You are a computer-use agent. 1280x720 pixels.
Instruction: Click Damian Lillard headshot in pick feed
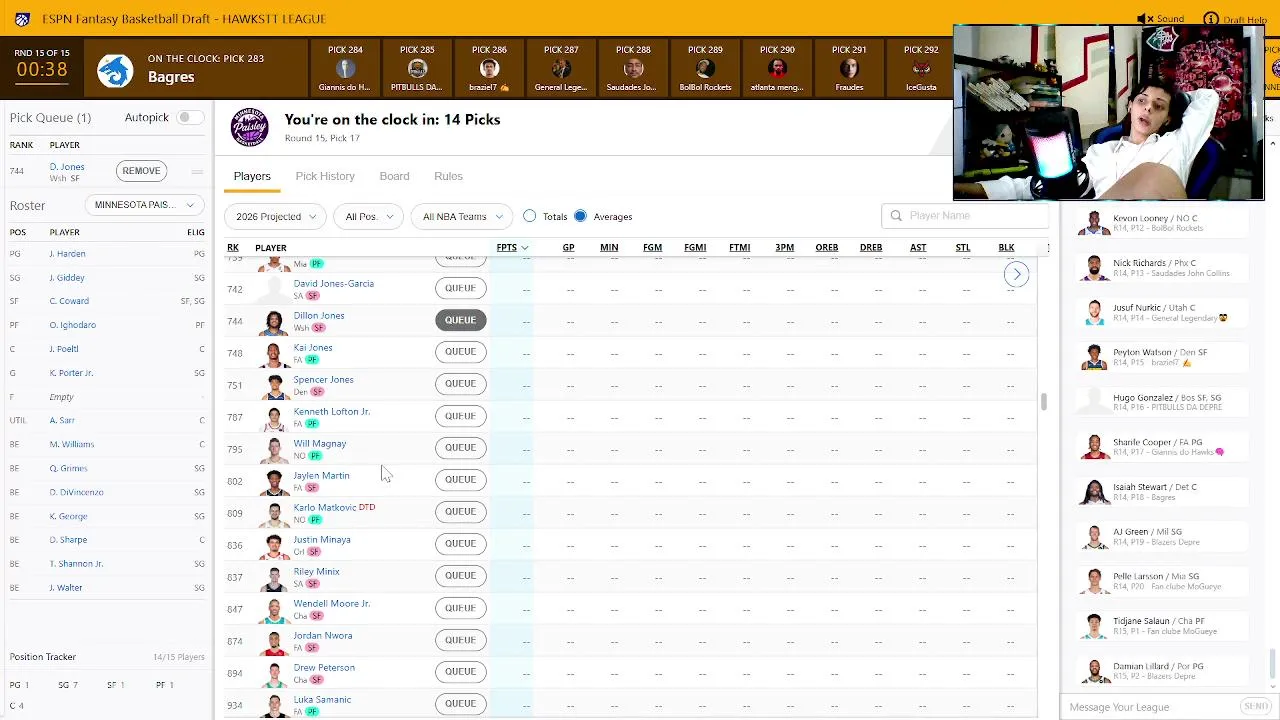[x=1094, y=671]
